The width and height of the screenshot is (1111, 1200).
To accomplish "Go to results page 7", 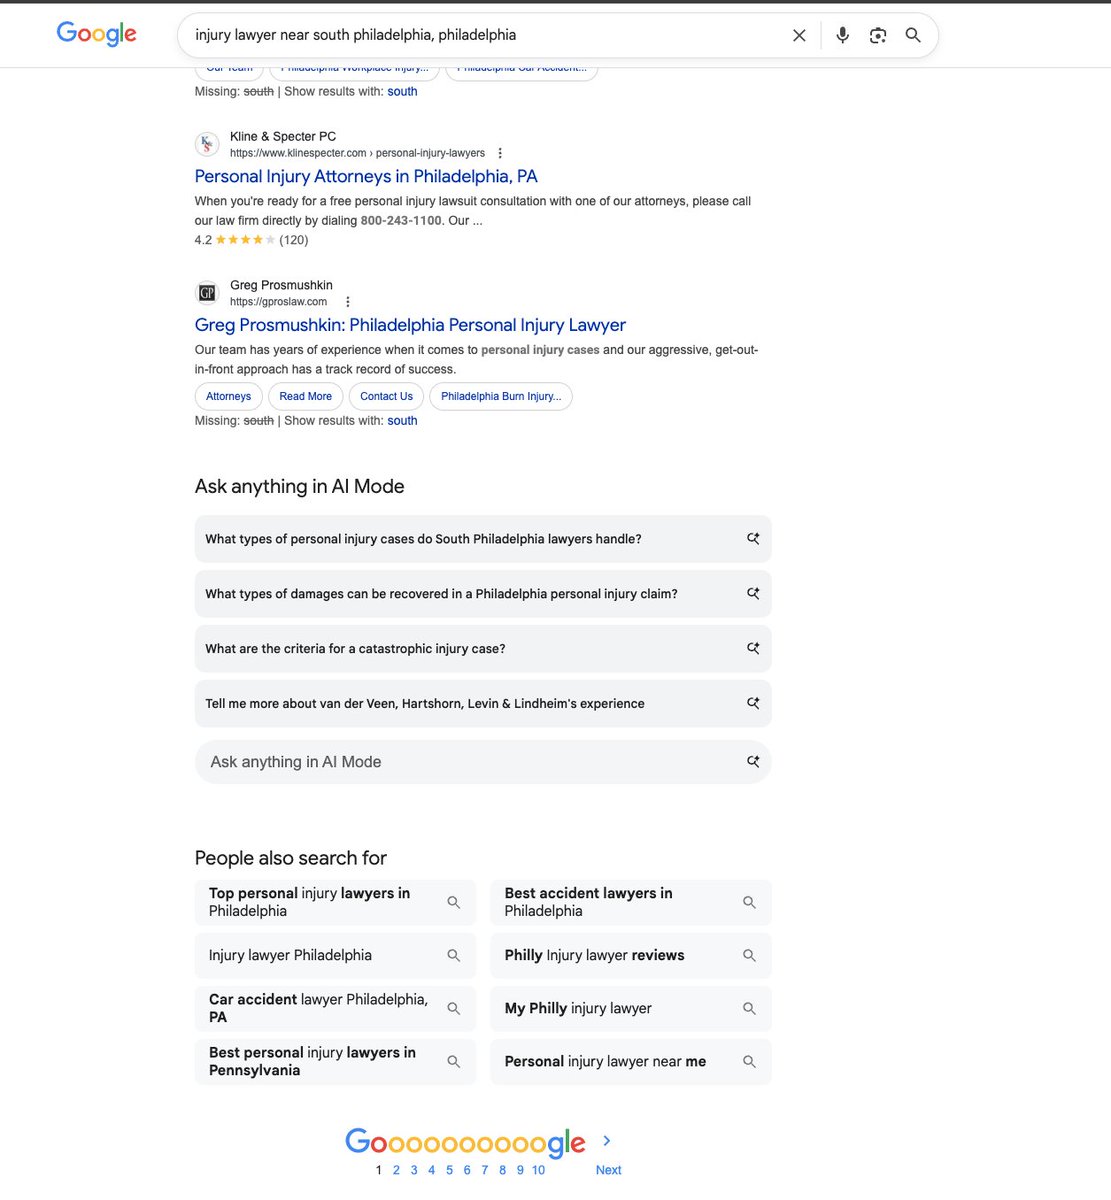I will click(x=485, y=1170).
